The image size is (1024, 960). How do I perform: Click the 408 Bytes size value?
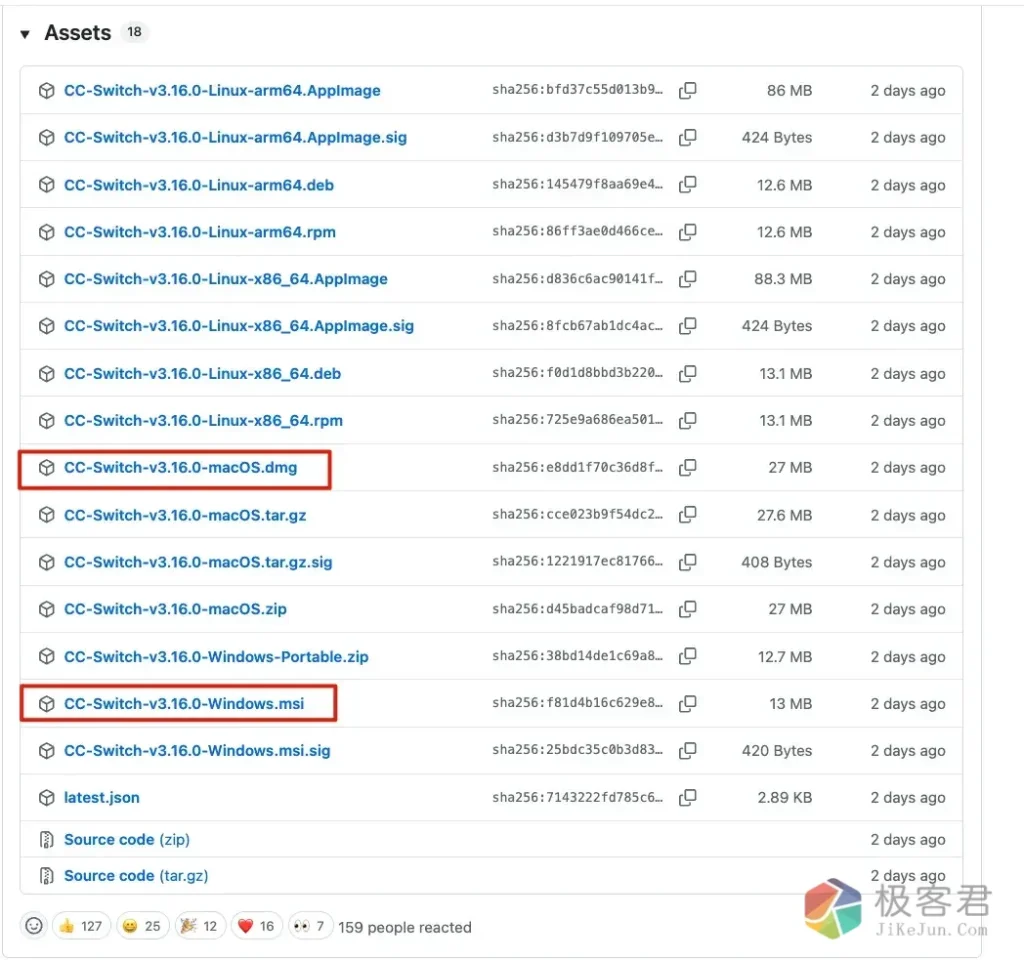[776, 562]
